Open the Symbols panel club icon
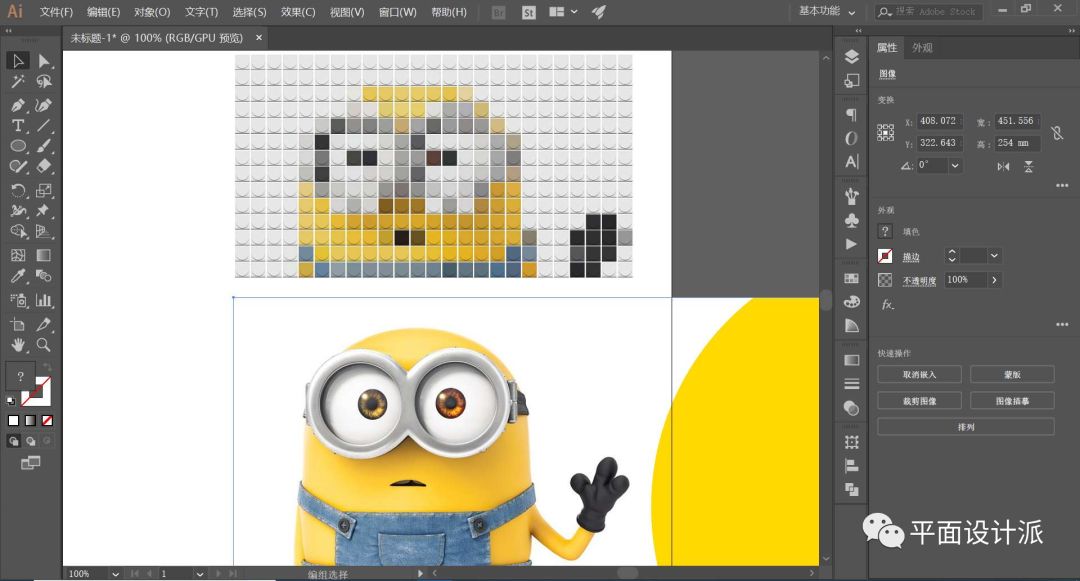1080x581 pixels. pyautogui.click(x=851, y=220)
